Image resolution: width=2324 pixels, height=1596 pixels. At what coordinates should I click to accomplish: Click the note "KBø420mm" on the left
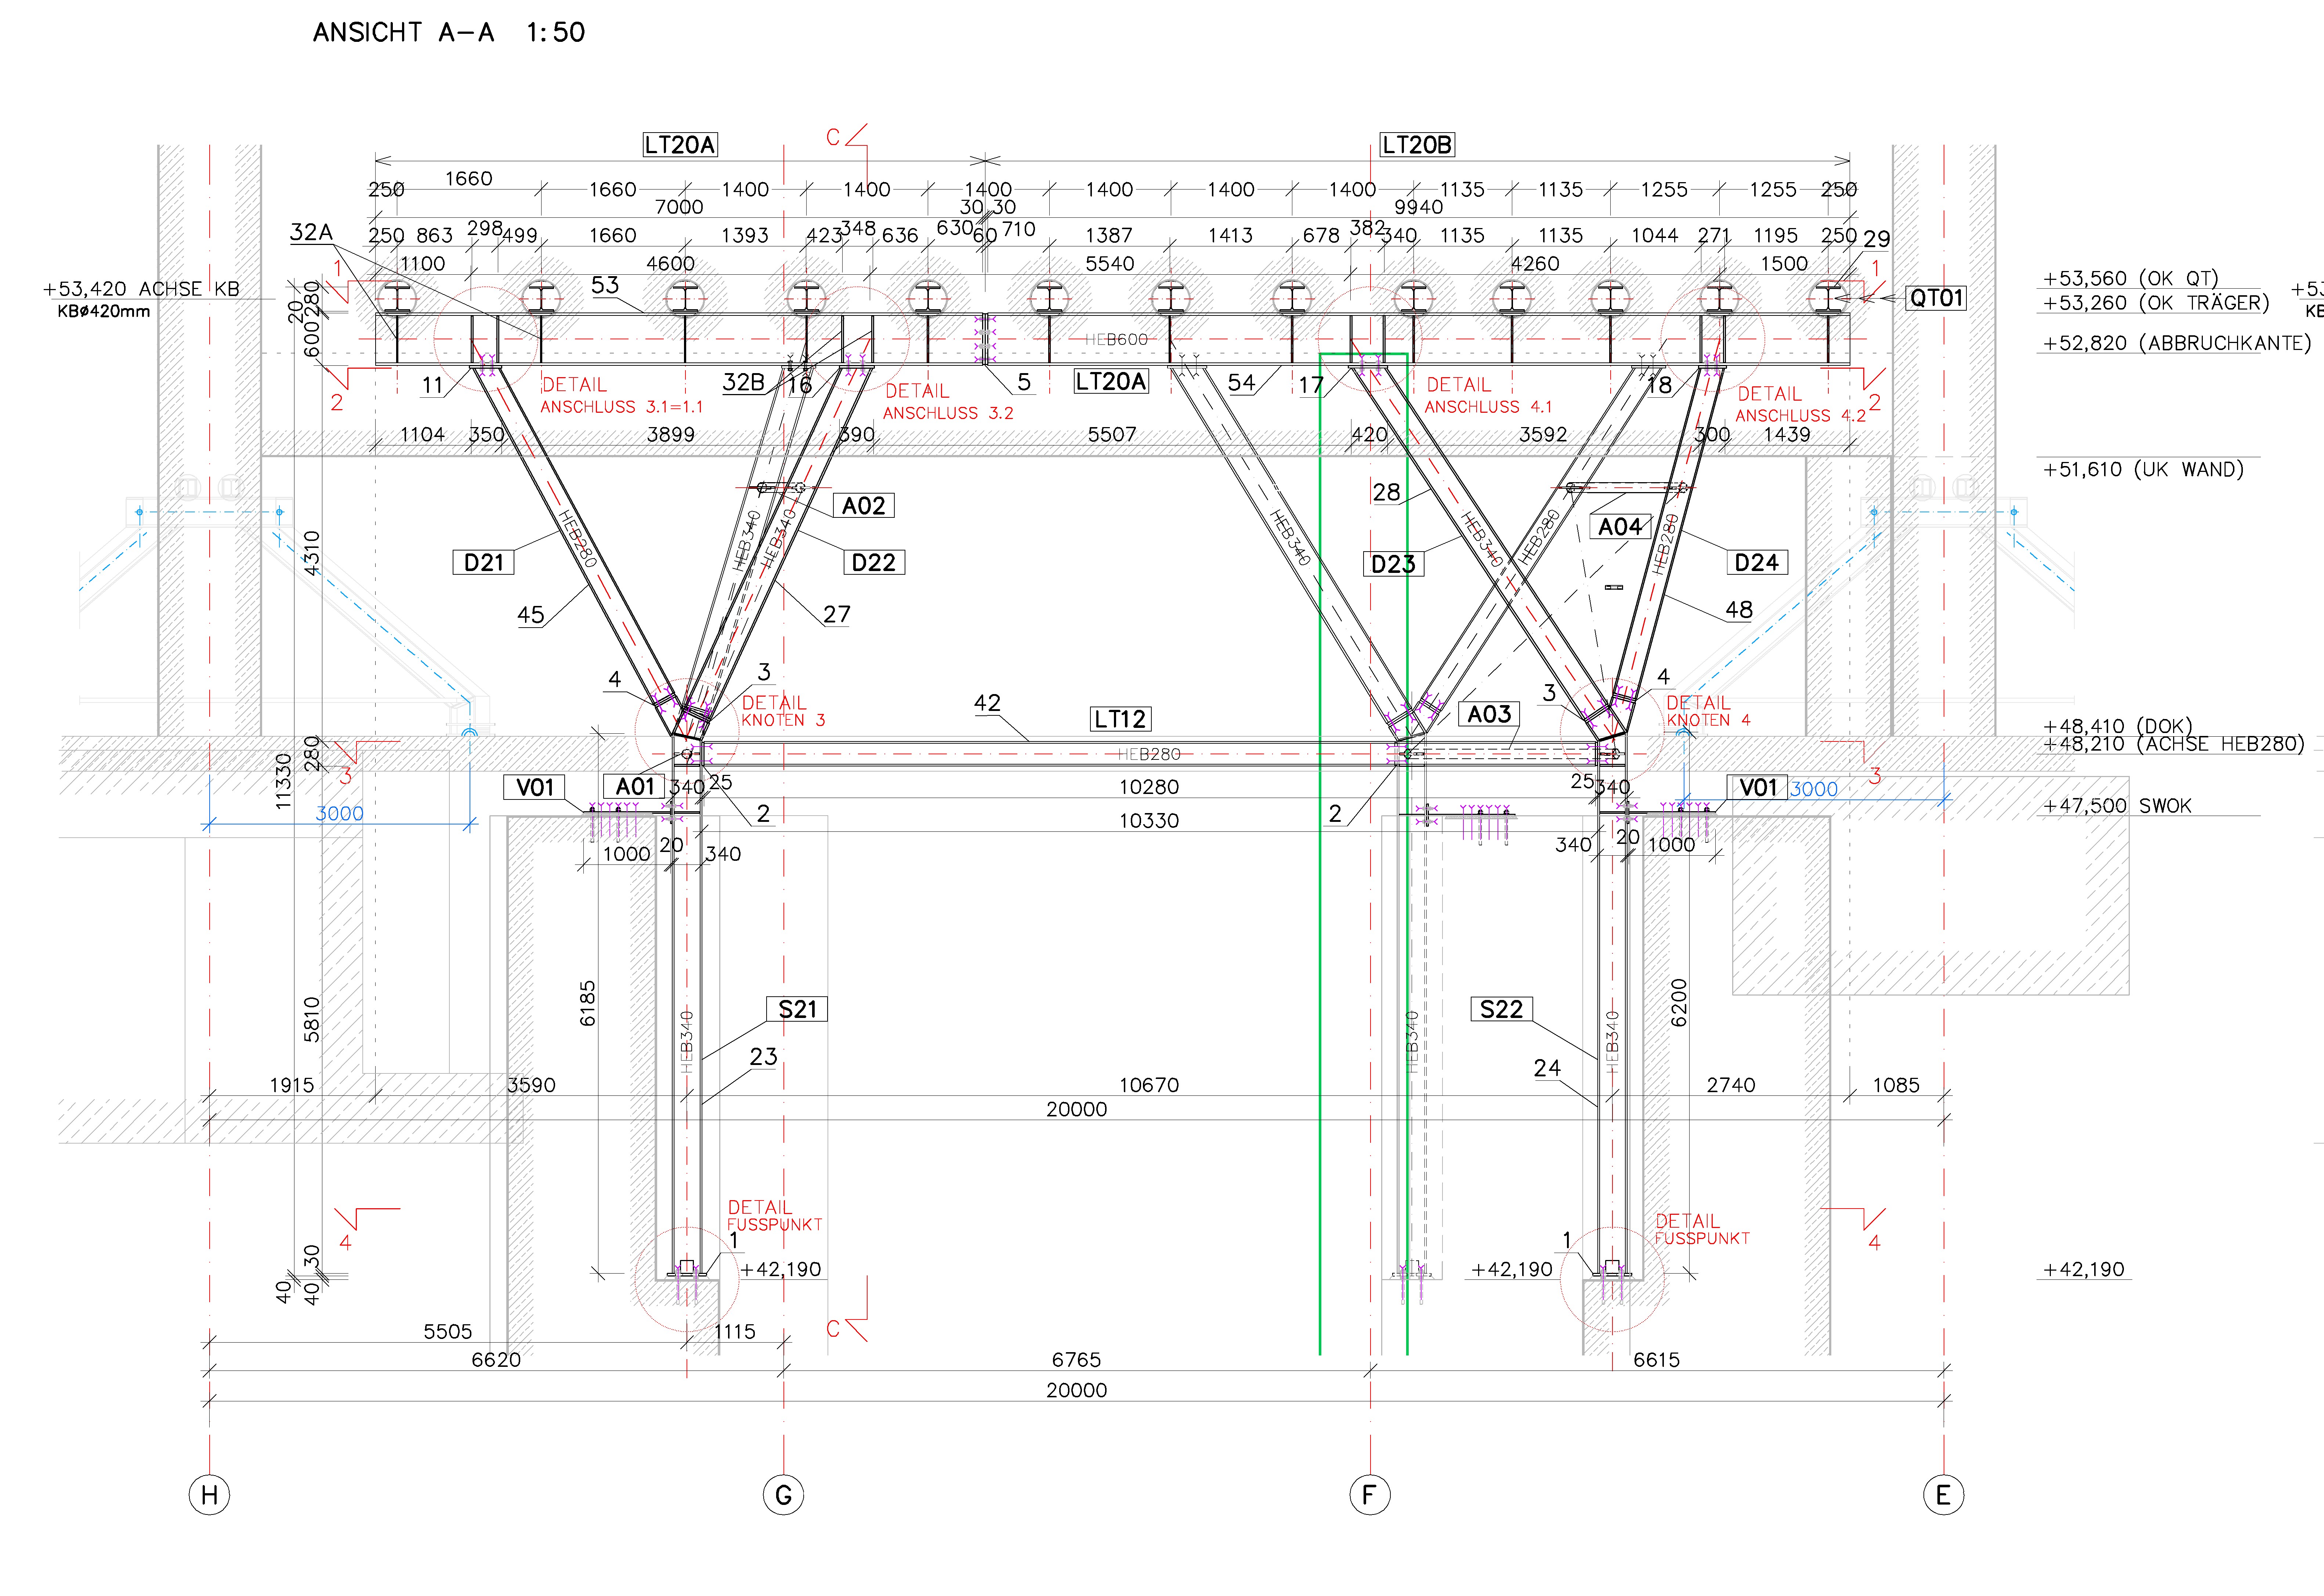[x=104, y=311]
